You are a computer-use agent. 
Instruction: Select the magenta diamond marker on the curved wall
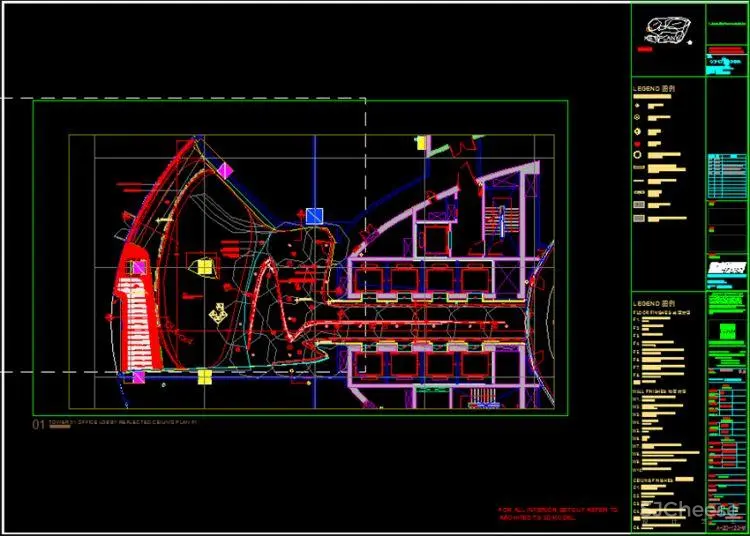point(224,171)
